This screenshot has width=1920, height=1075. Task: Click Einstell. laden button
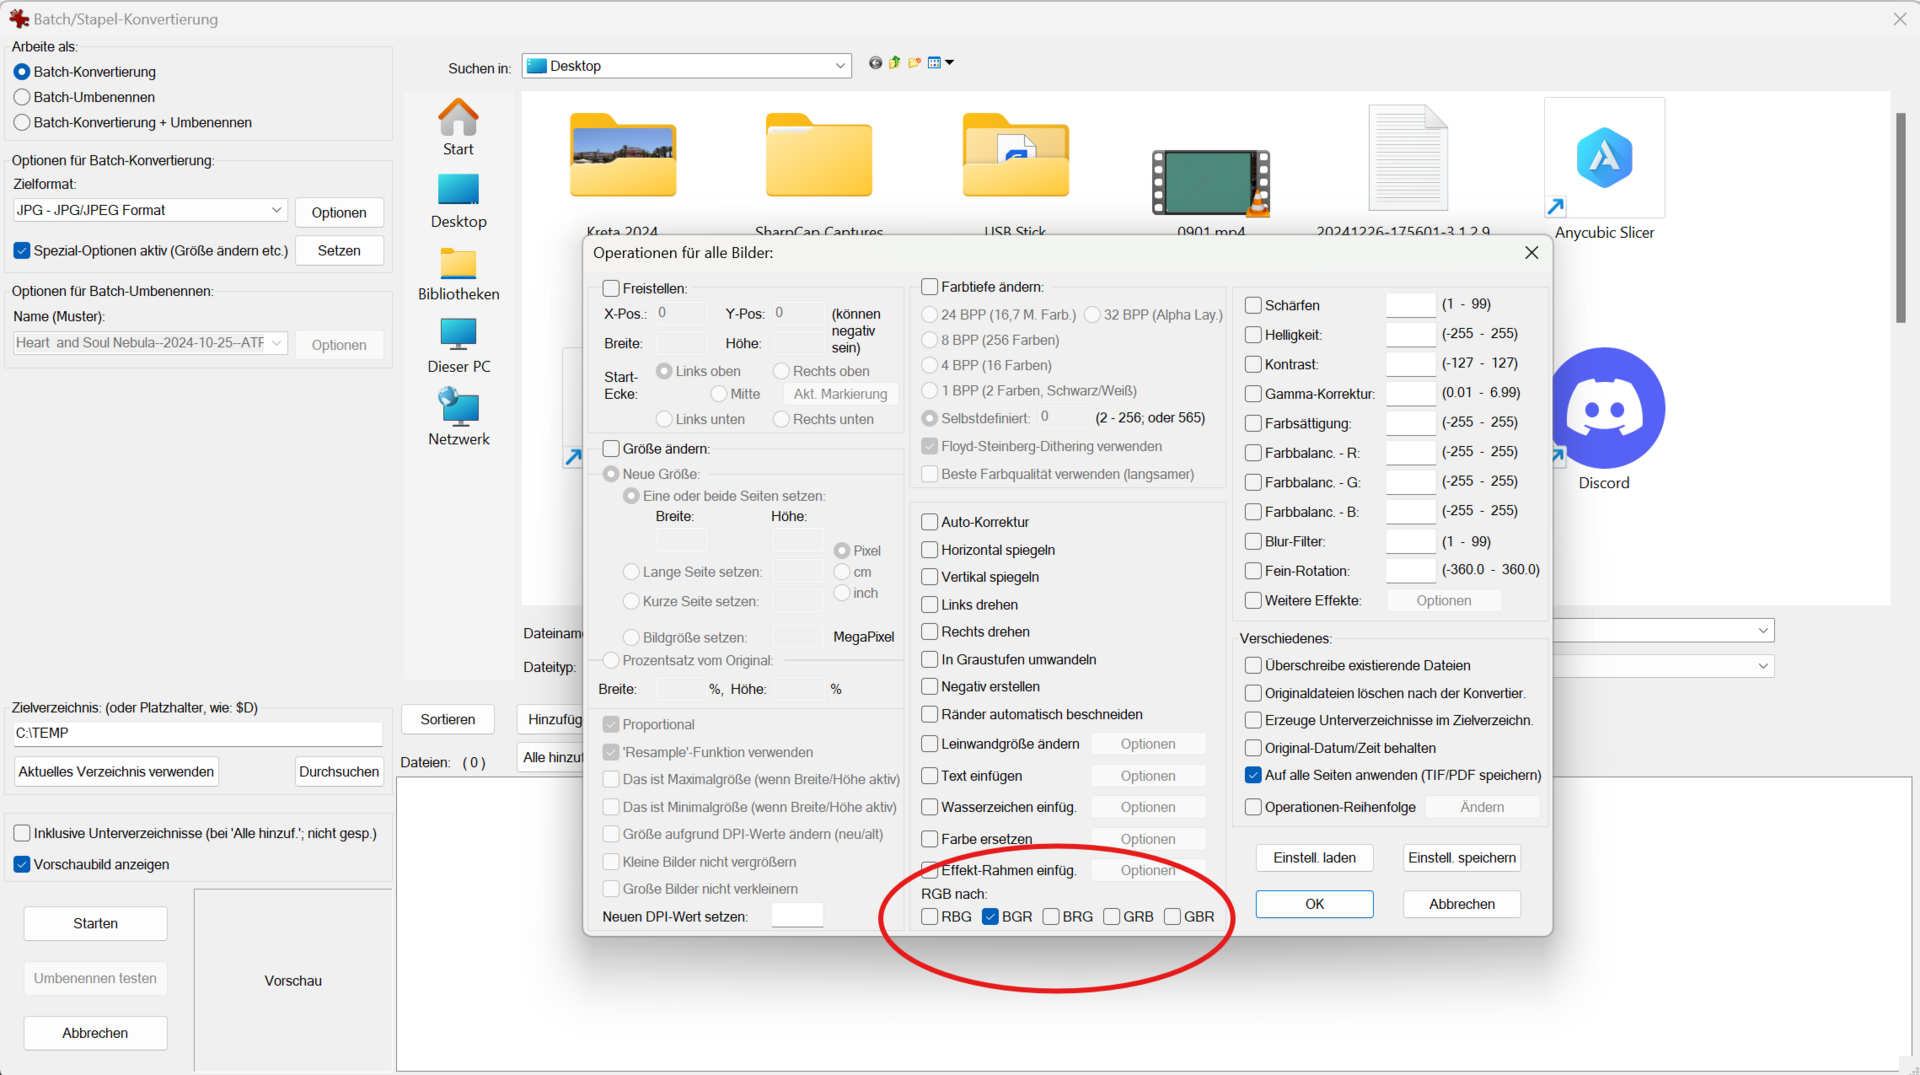pyautogui.click(x=1314, y=858)
